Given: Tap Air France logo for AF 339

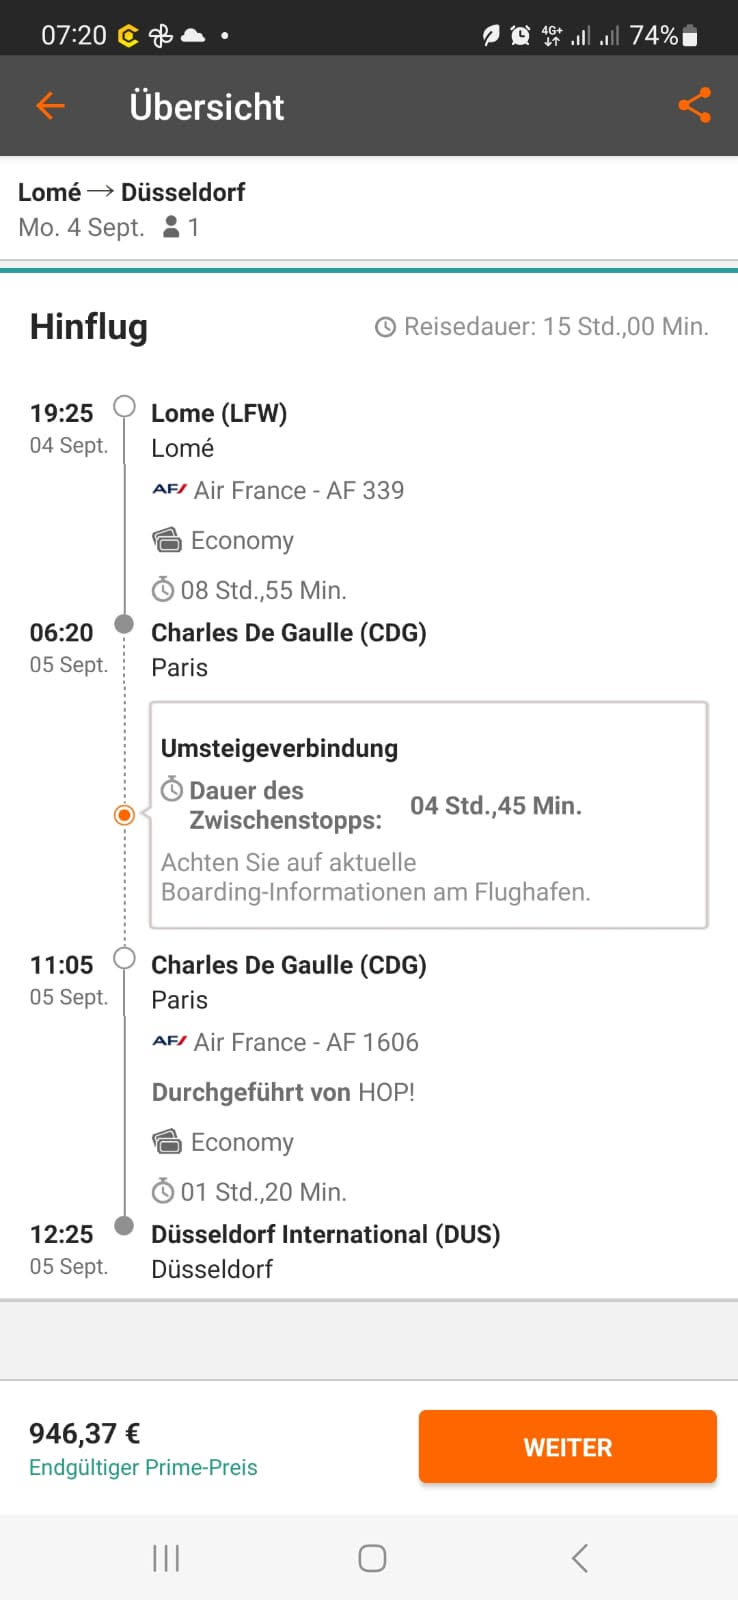Looking at the screenshot, I should 169,490.
